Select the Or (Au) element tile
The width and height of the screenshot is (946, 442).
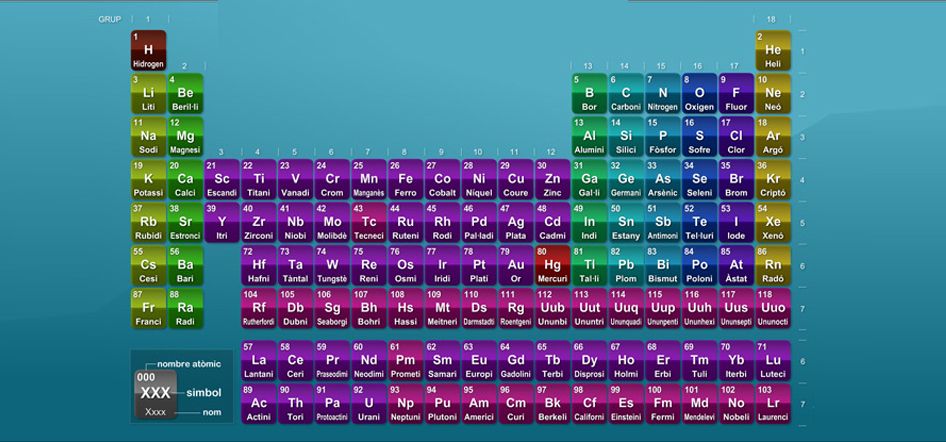point(516,266)
